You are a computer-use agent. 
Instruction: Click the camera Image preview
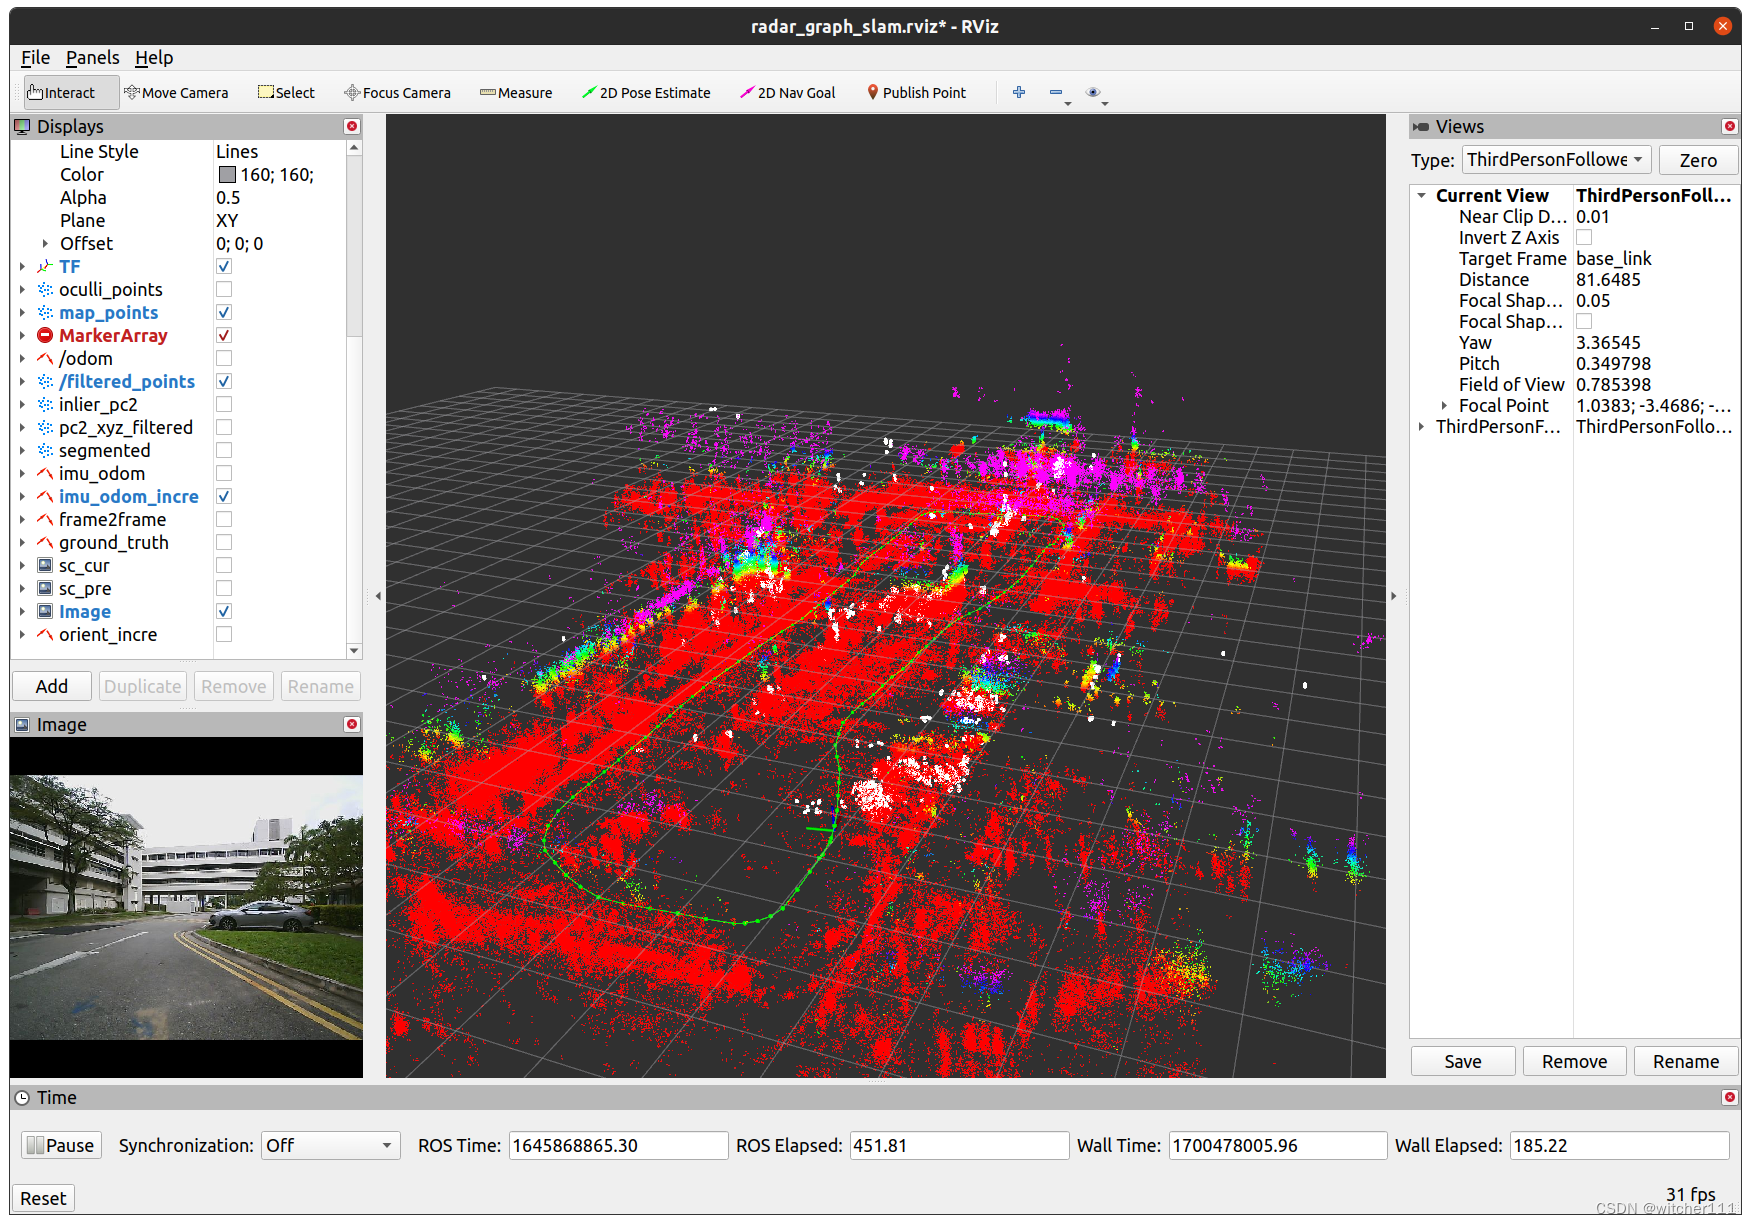coord(186,907)
